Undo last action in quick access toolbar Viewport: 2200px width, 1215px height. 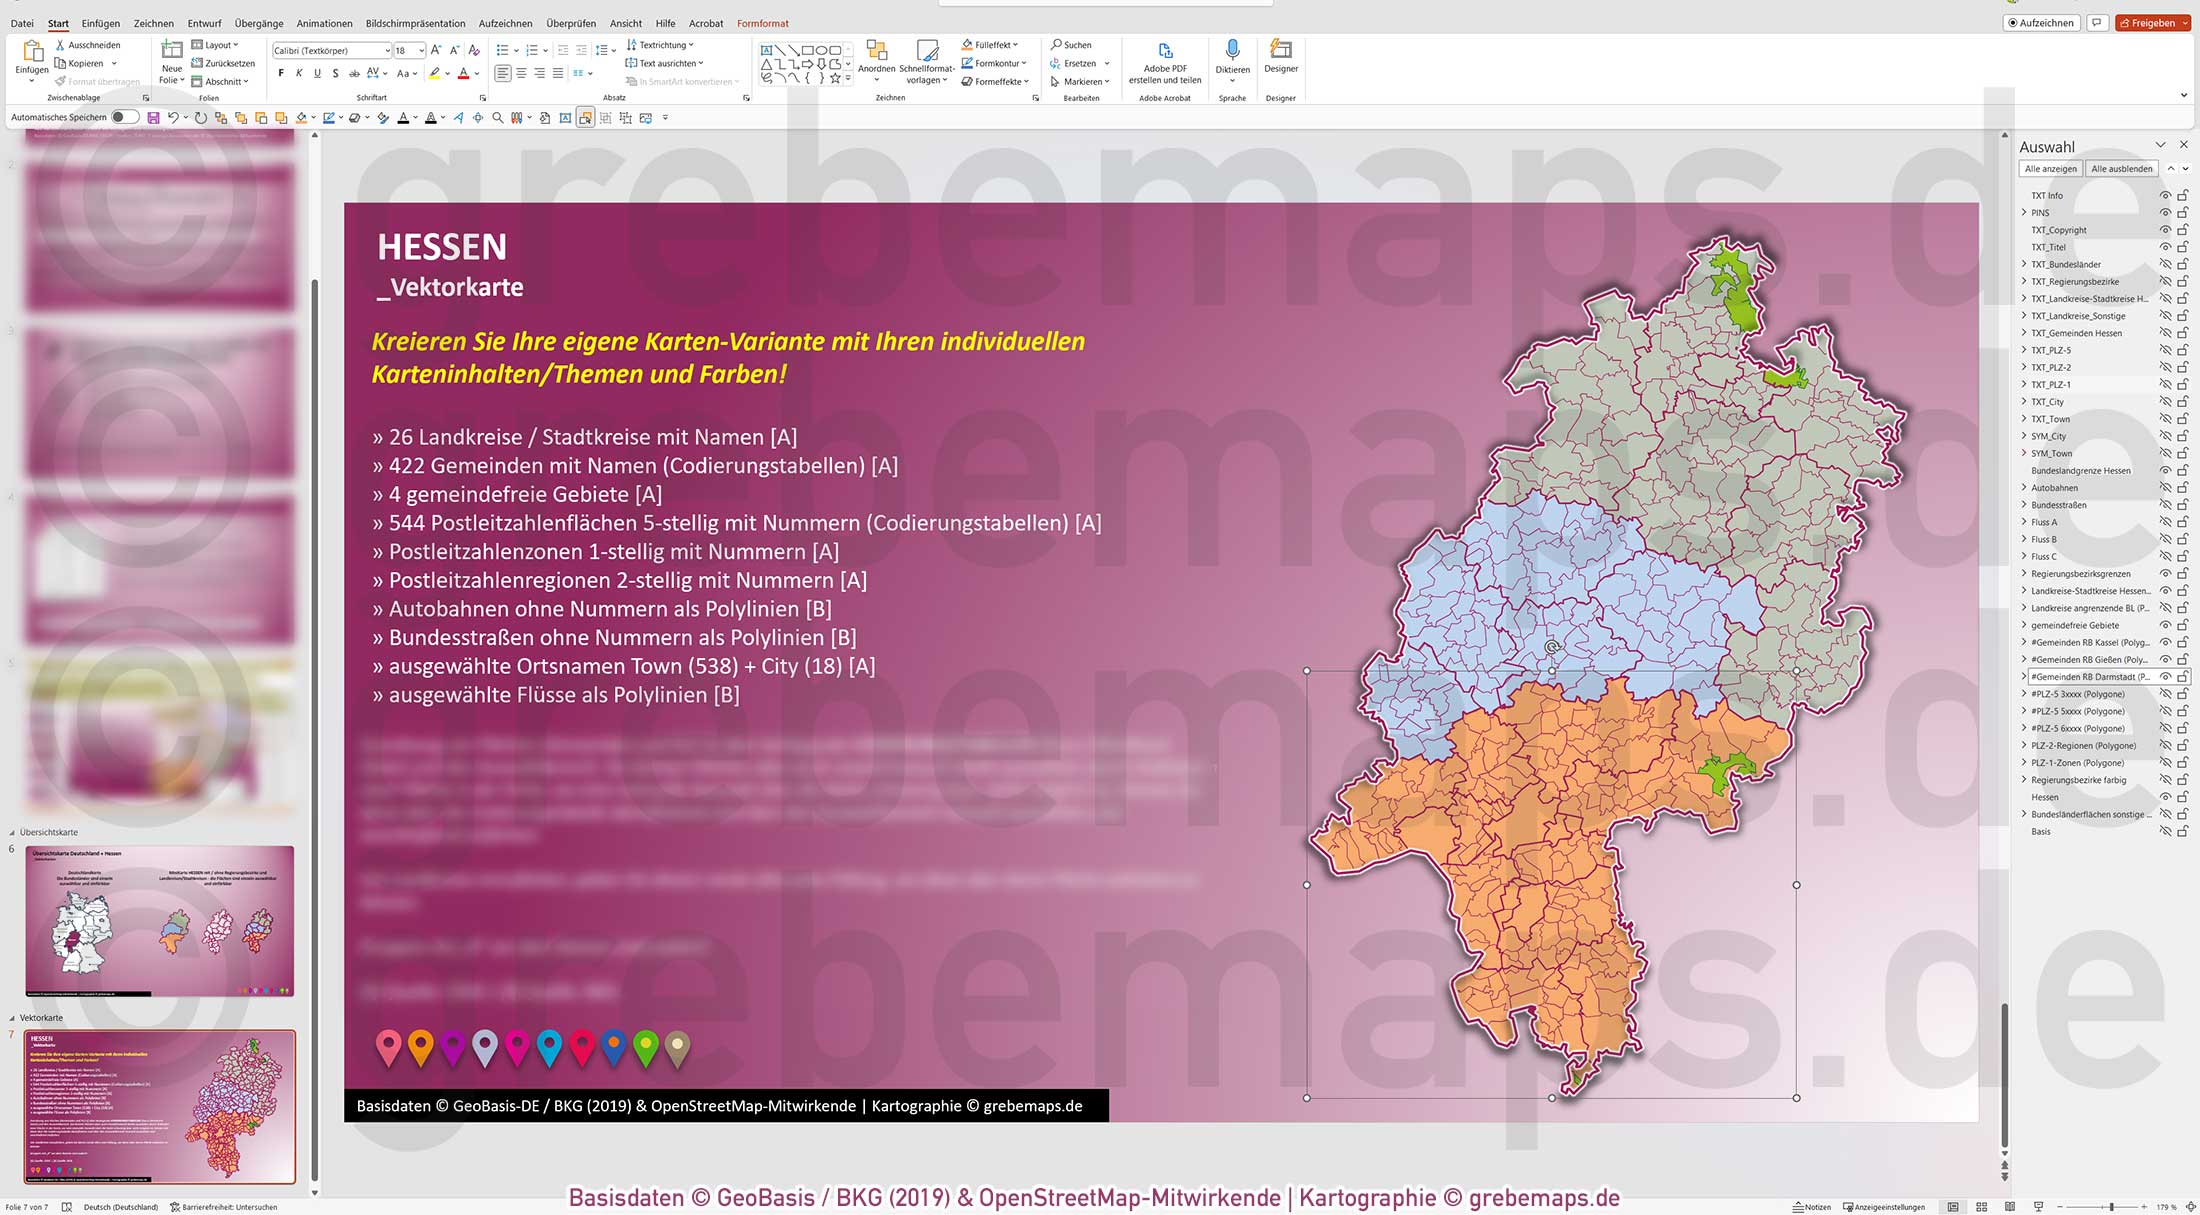(172, 117)
